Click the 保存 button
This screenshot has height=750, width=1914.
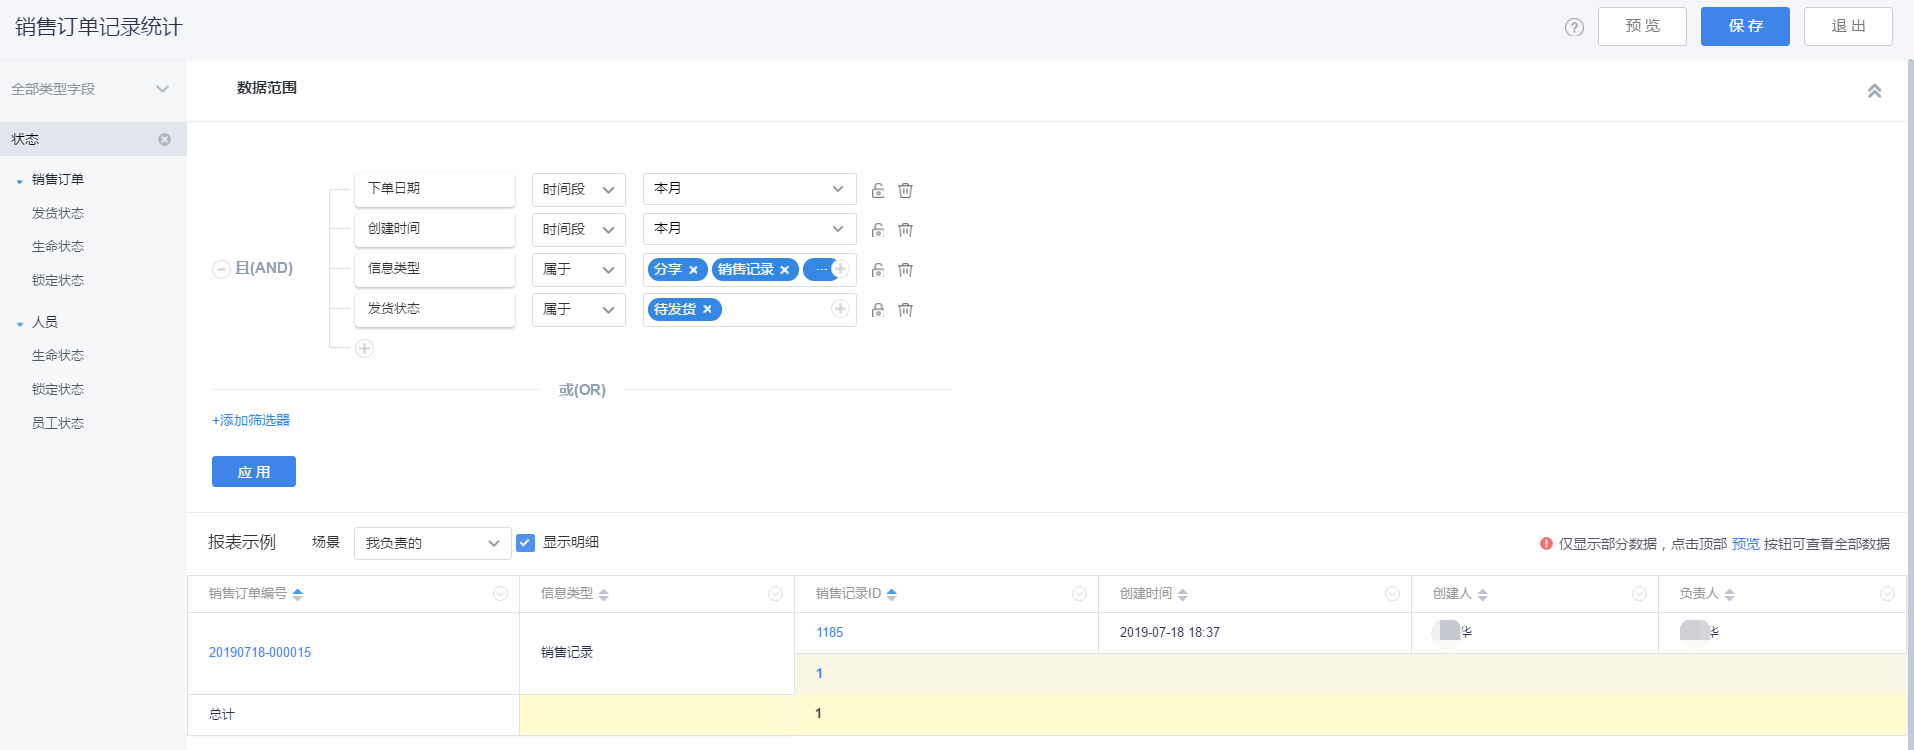pyautogui.click(x=1745, y=26)
